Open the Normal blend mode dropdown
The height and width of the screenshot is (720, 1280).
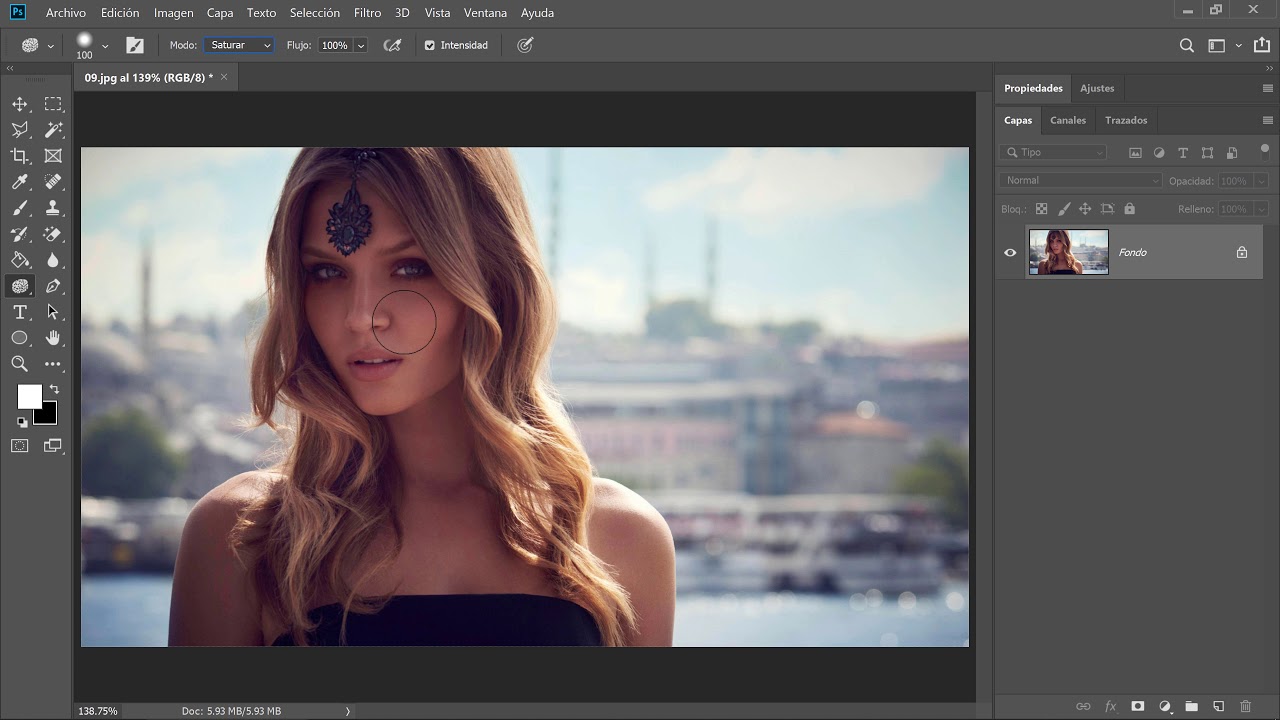[1080, 181]
